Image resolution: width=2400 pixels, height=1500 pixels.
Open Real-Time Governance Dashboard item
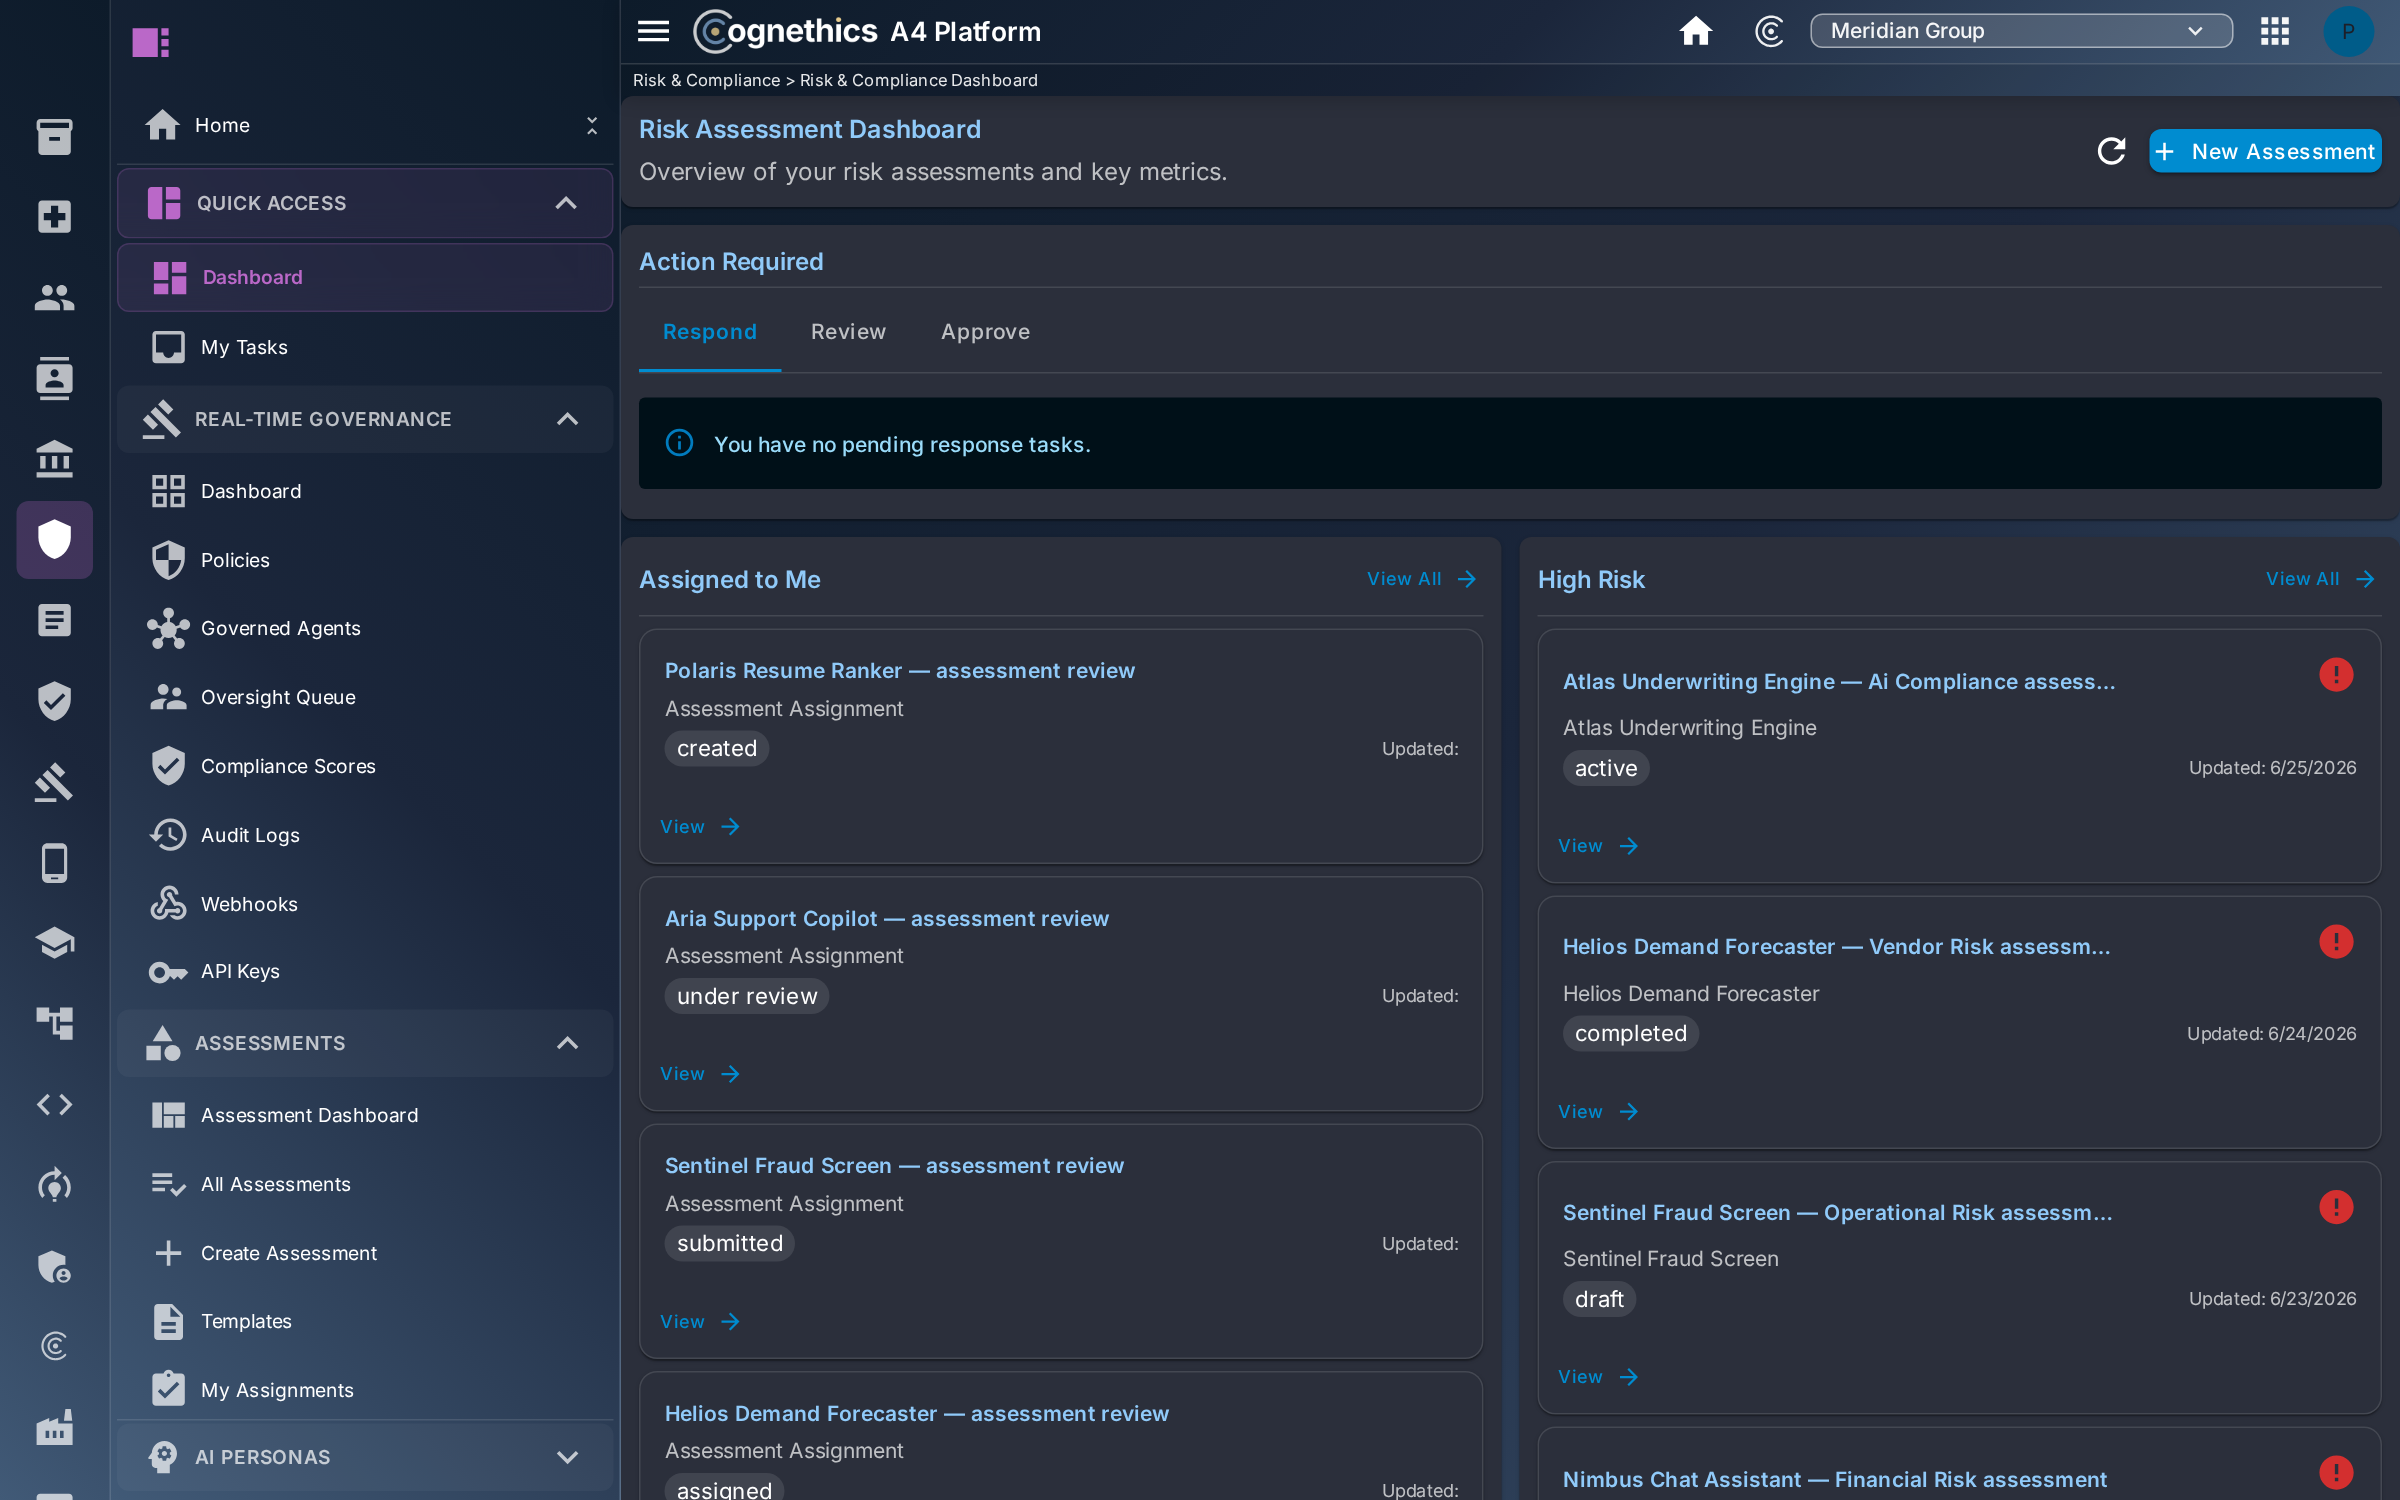(x=364, y=491)
